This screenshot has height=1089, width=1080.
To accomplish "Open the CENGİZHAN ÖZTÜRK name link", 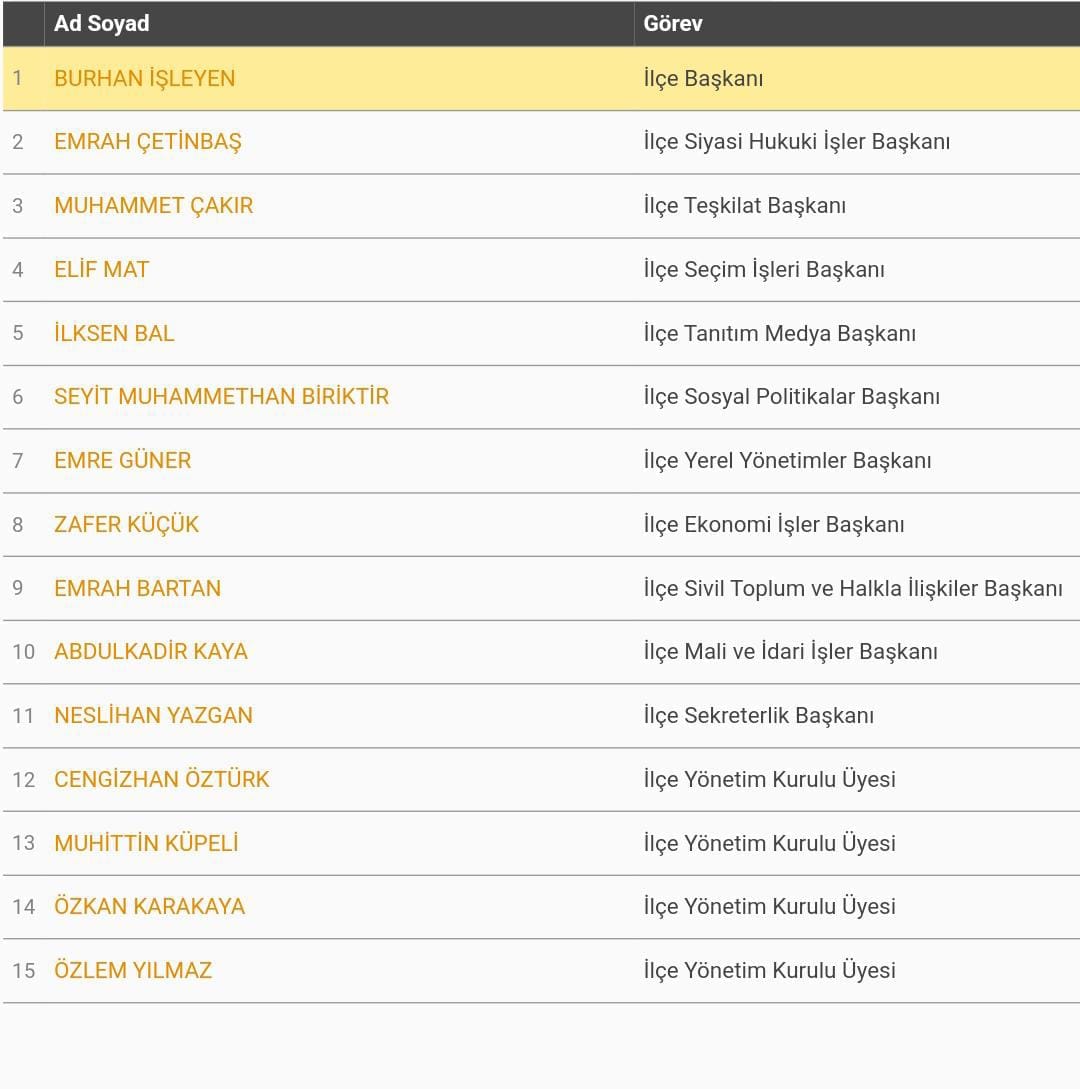I will point(162,779).
